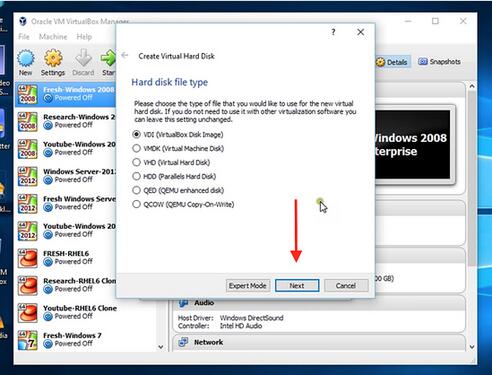Select Research-Windows 2008 VM icon
This screenshot has width=492, height=375.
coord(28,122)
